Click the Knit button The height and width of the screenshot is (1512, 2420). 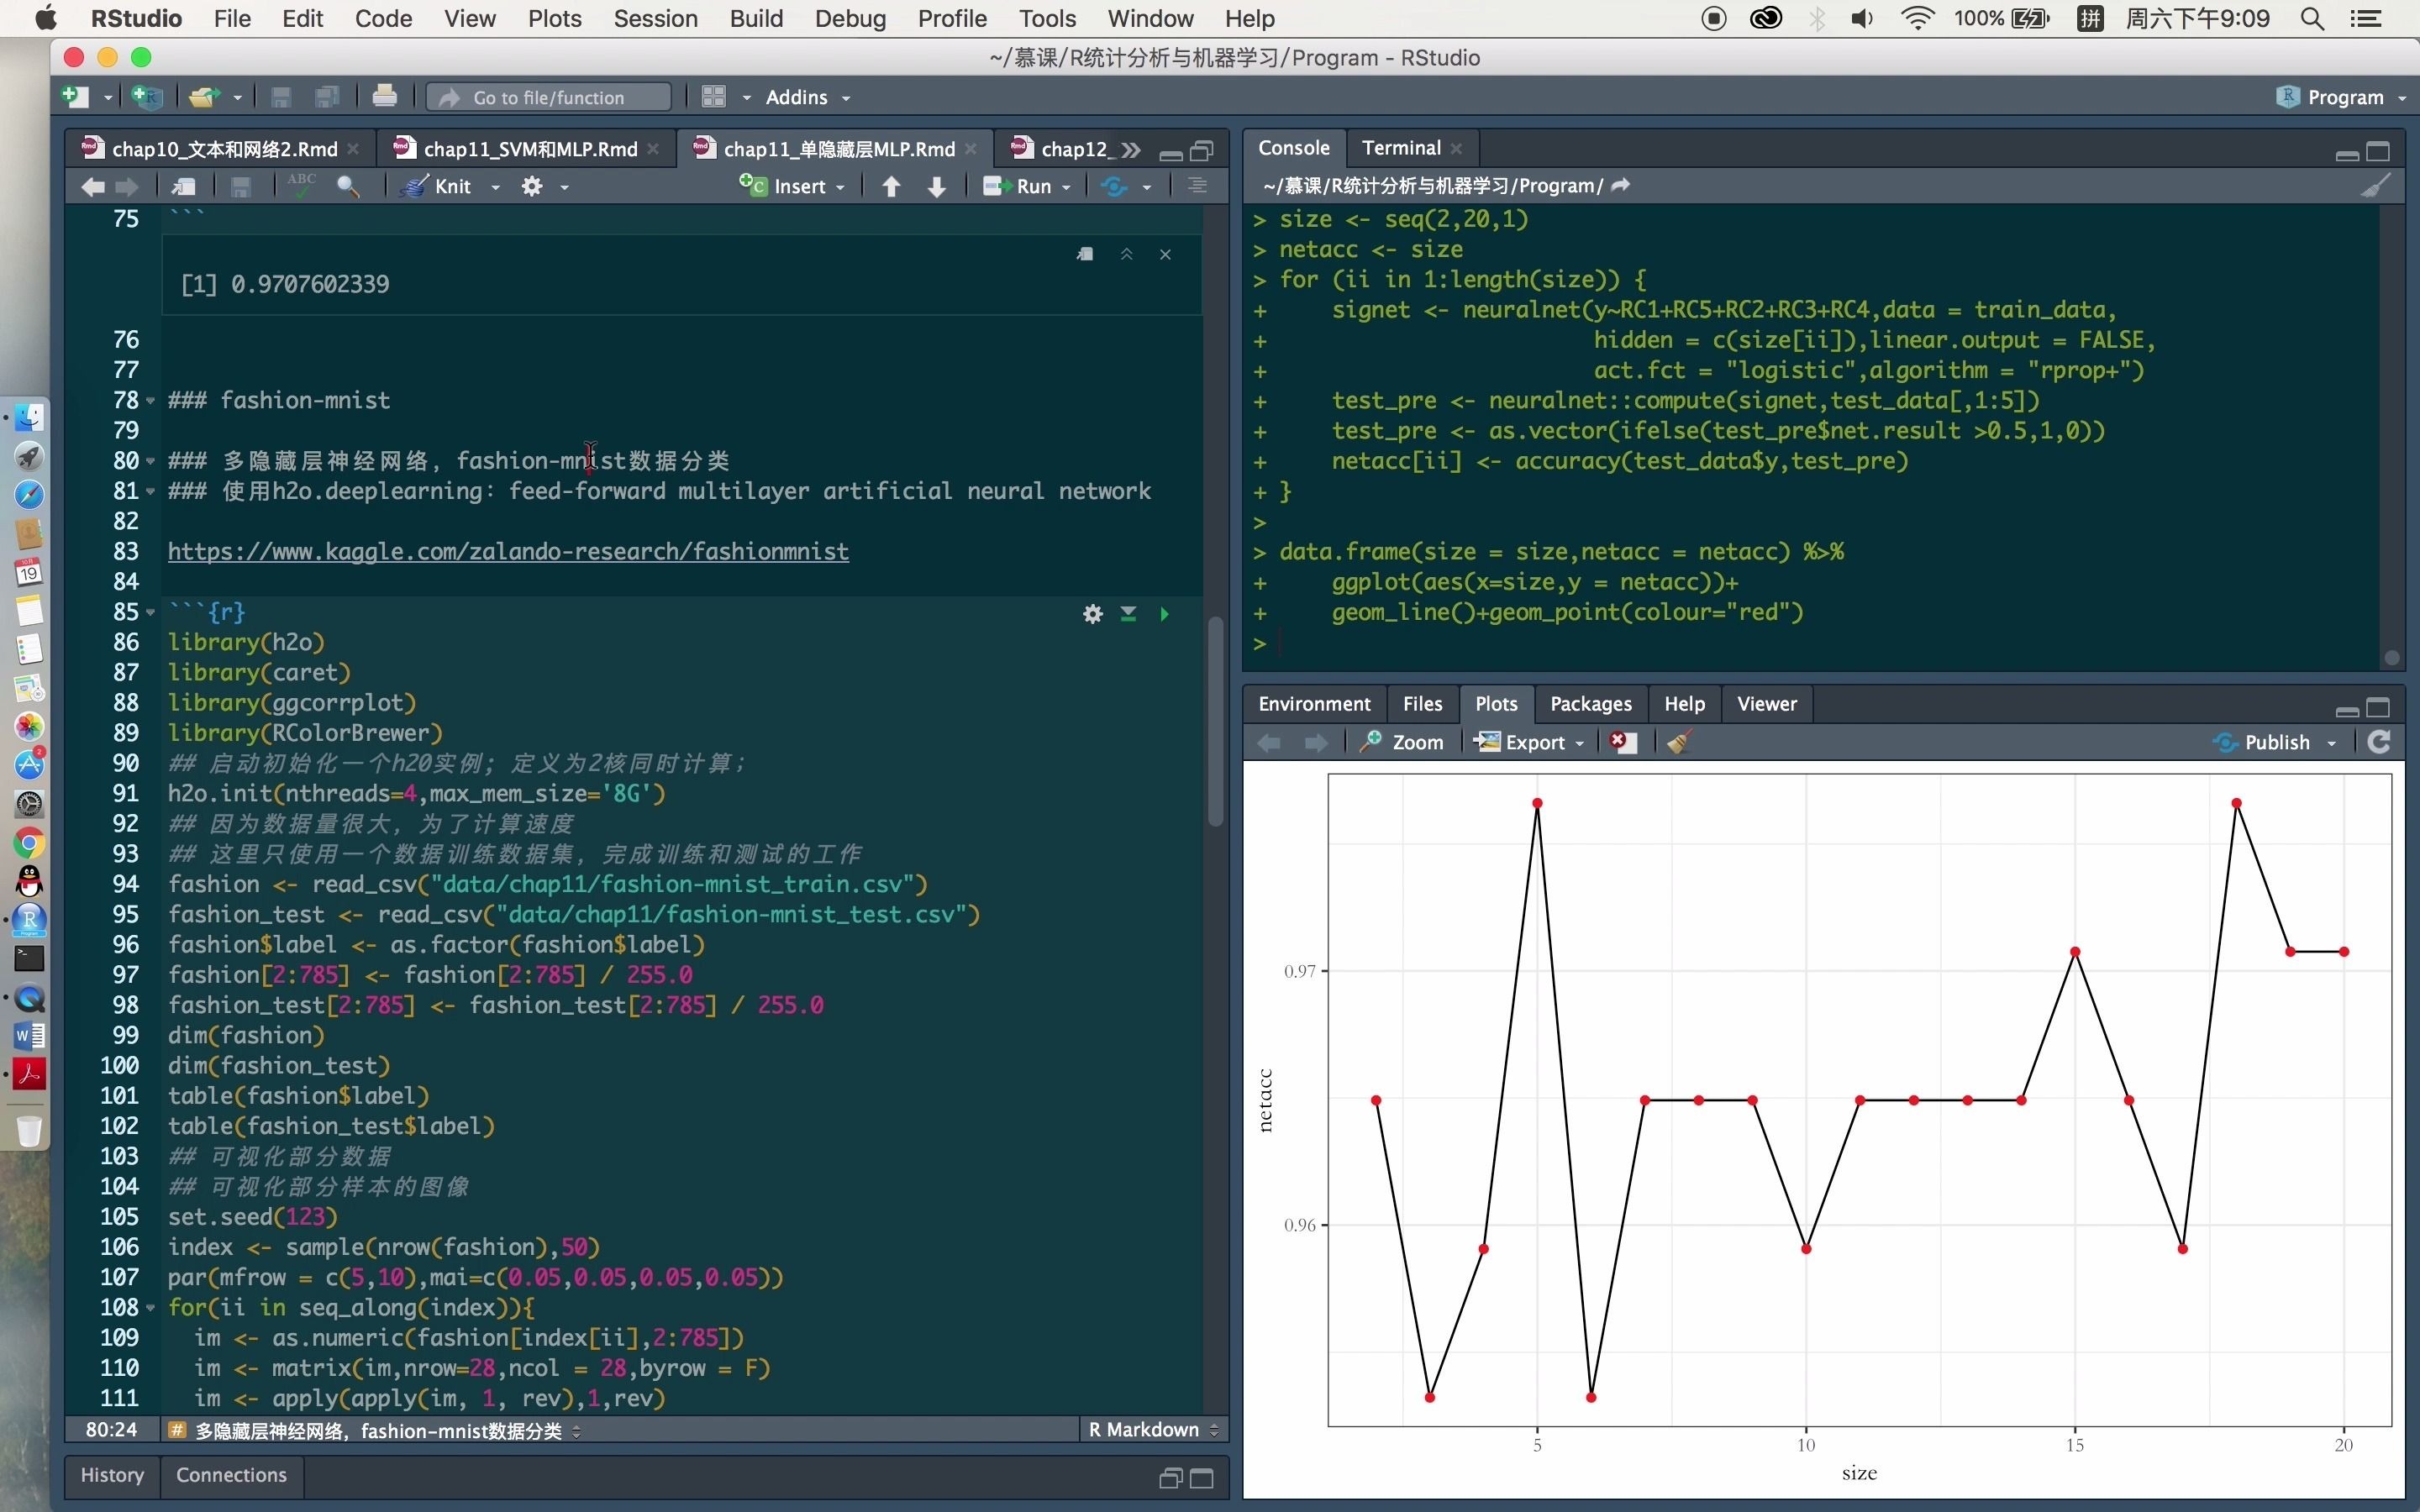438,186
